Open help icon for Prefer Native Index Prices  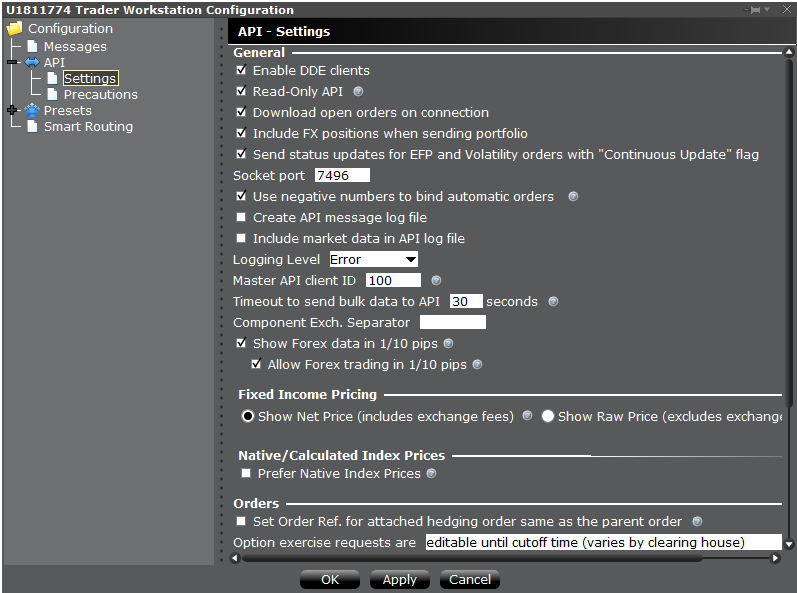coord(431,474)
